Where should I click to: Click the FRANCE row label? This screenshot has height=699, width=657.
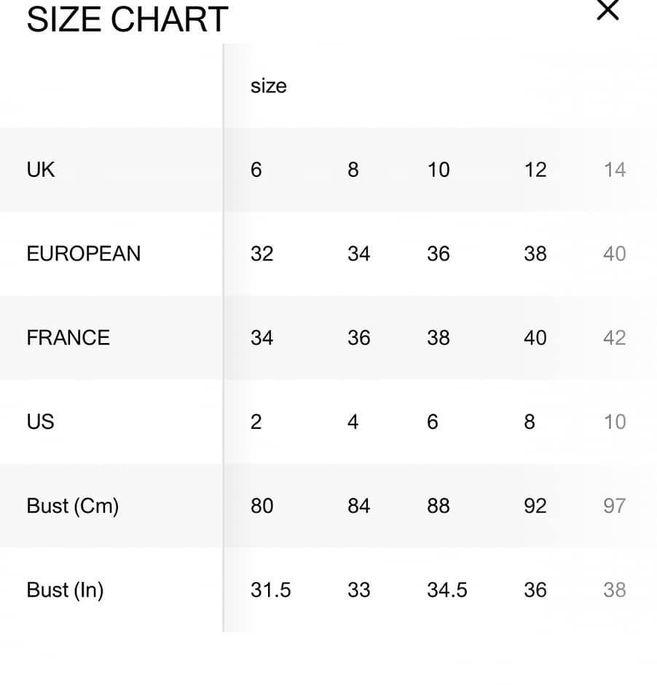point(68,338)
